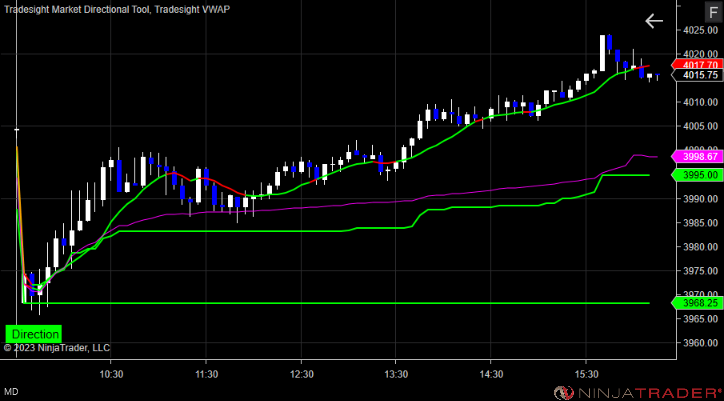Click the 15:30 time axis label
Screen dimensions: 724x401
(x=586, y=373)
